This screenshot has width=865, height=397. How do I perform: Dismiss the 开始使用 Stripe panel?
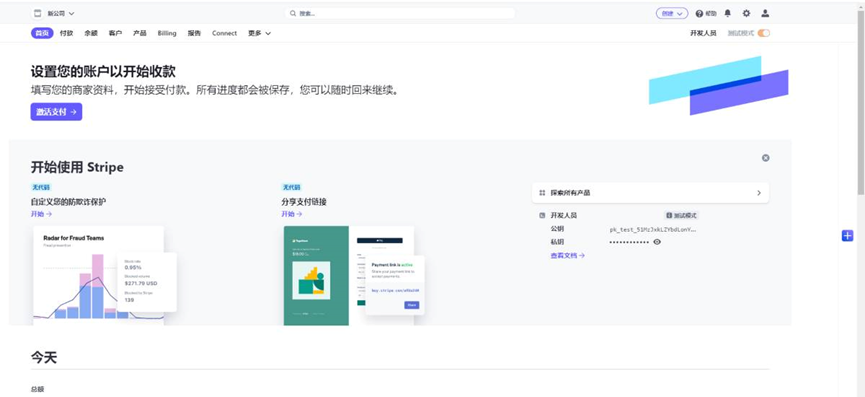(765, 158)
